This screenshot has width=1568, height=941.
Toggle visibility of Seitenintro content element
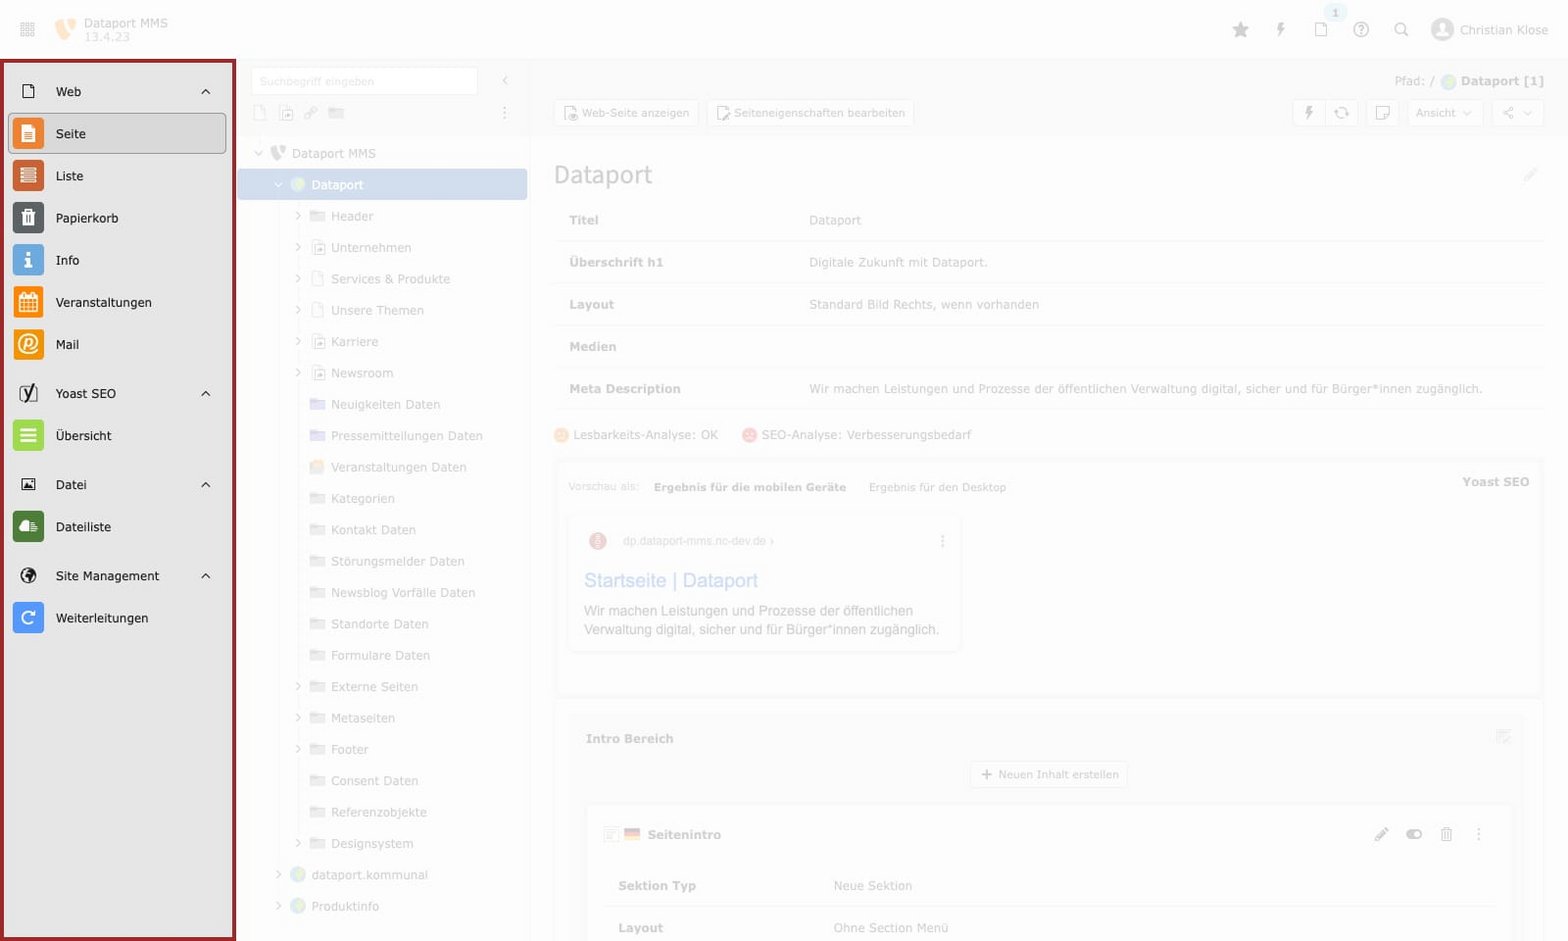click(1413, 834)
